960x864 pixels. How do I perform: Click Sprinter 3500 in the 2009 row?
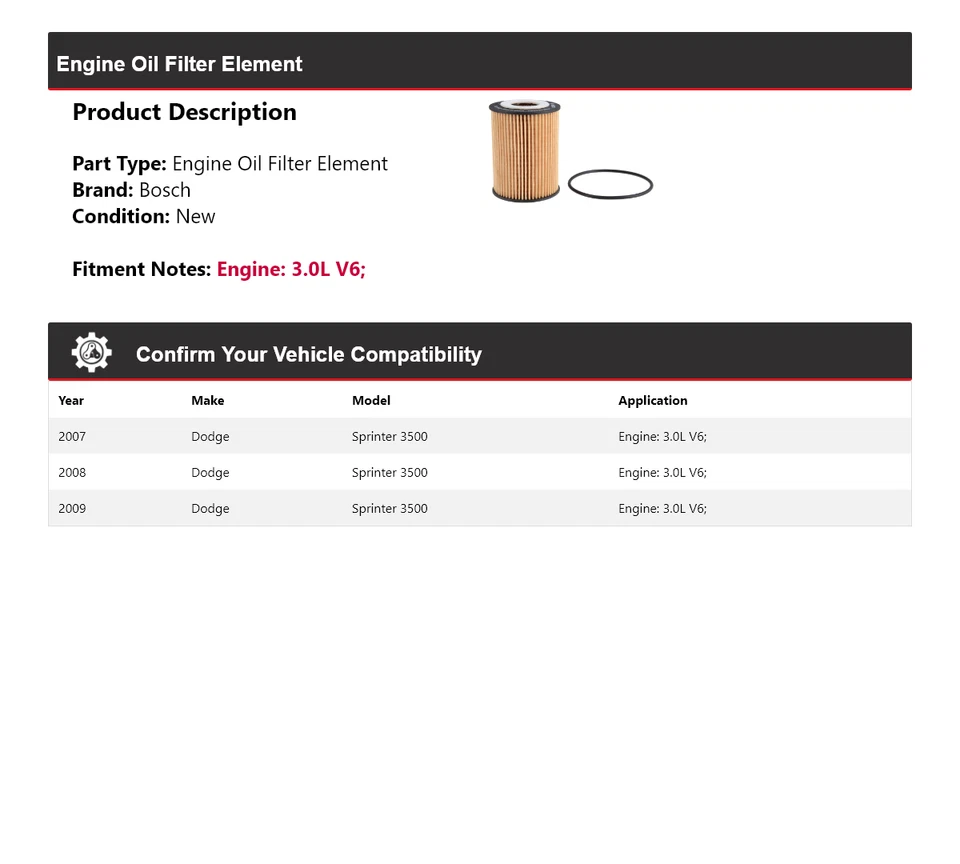coord(389,508)
